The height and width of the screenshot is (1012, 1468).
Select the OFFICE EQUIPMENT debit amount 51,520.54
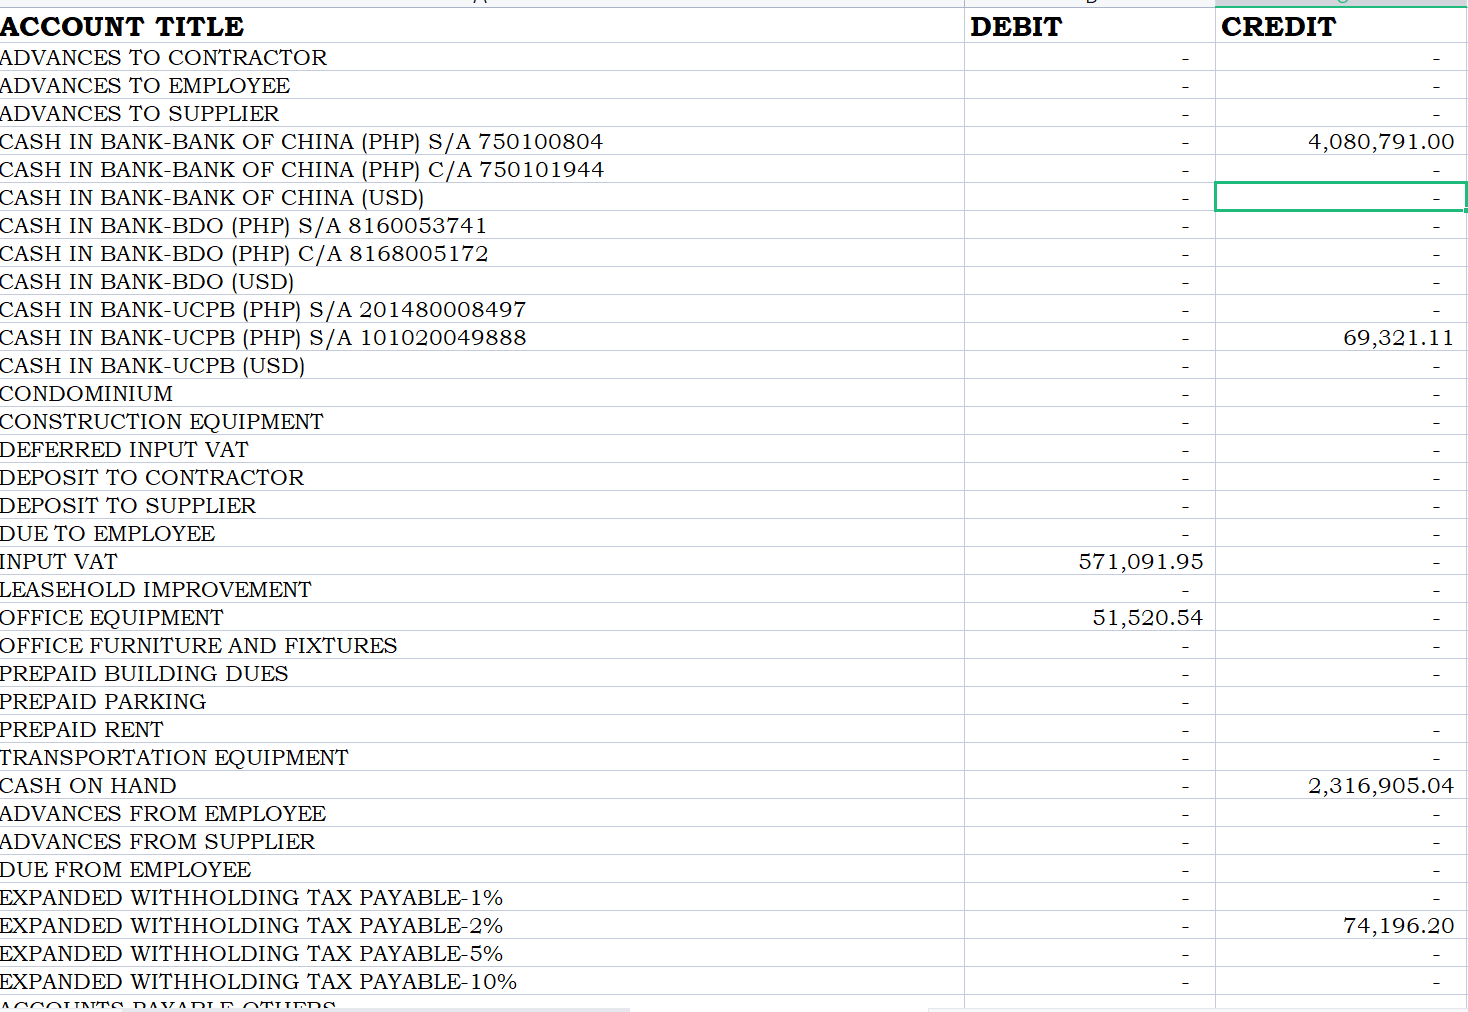[1090, 617]
